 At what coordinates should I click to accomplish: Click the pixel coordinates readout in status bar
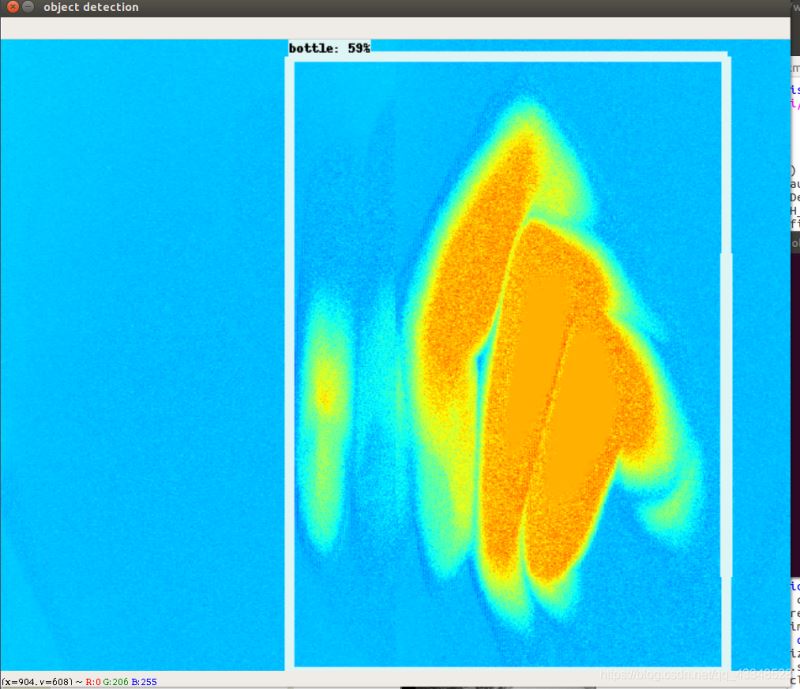(36, 682)
